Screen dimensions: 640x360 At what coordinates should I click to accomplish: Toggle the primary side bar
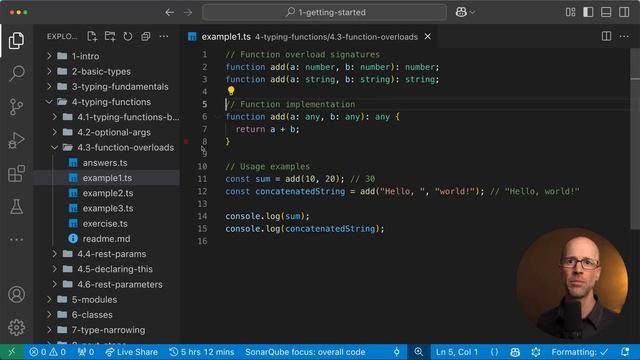[x=588, y=12]
